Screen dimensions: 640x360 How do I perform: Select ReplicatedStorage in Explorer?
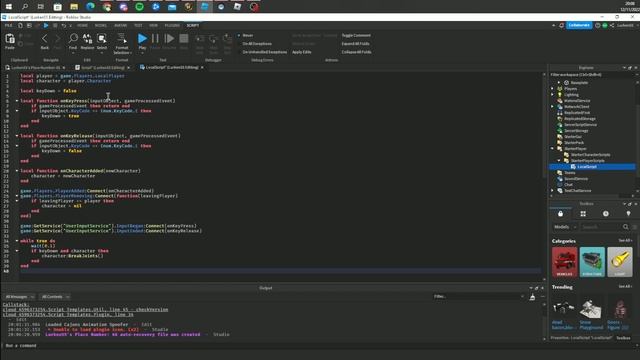point(580,119)
